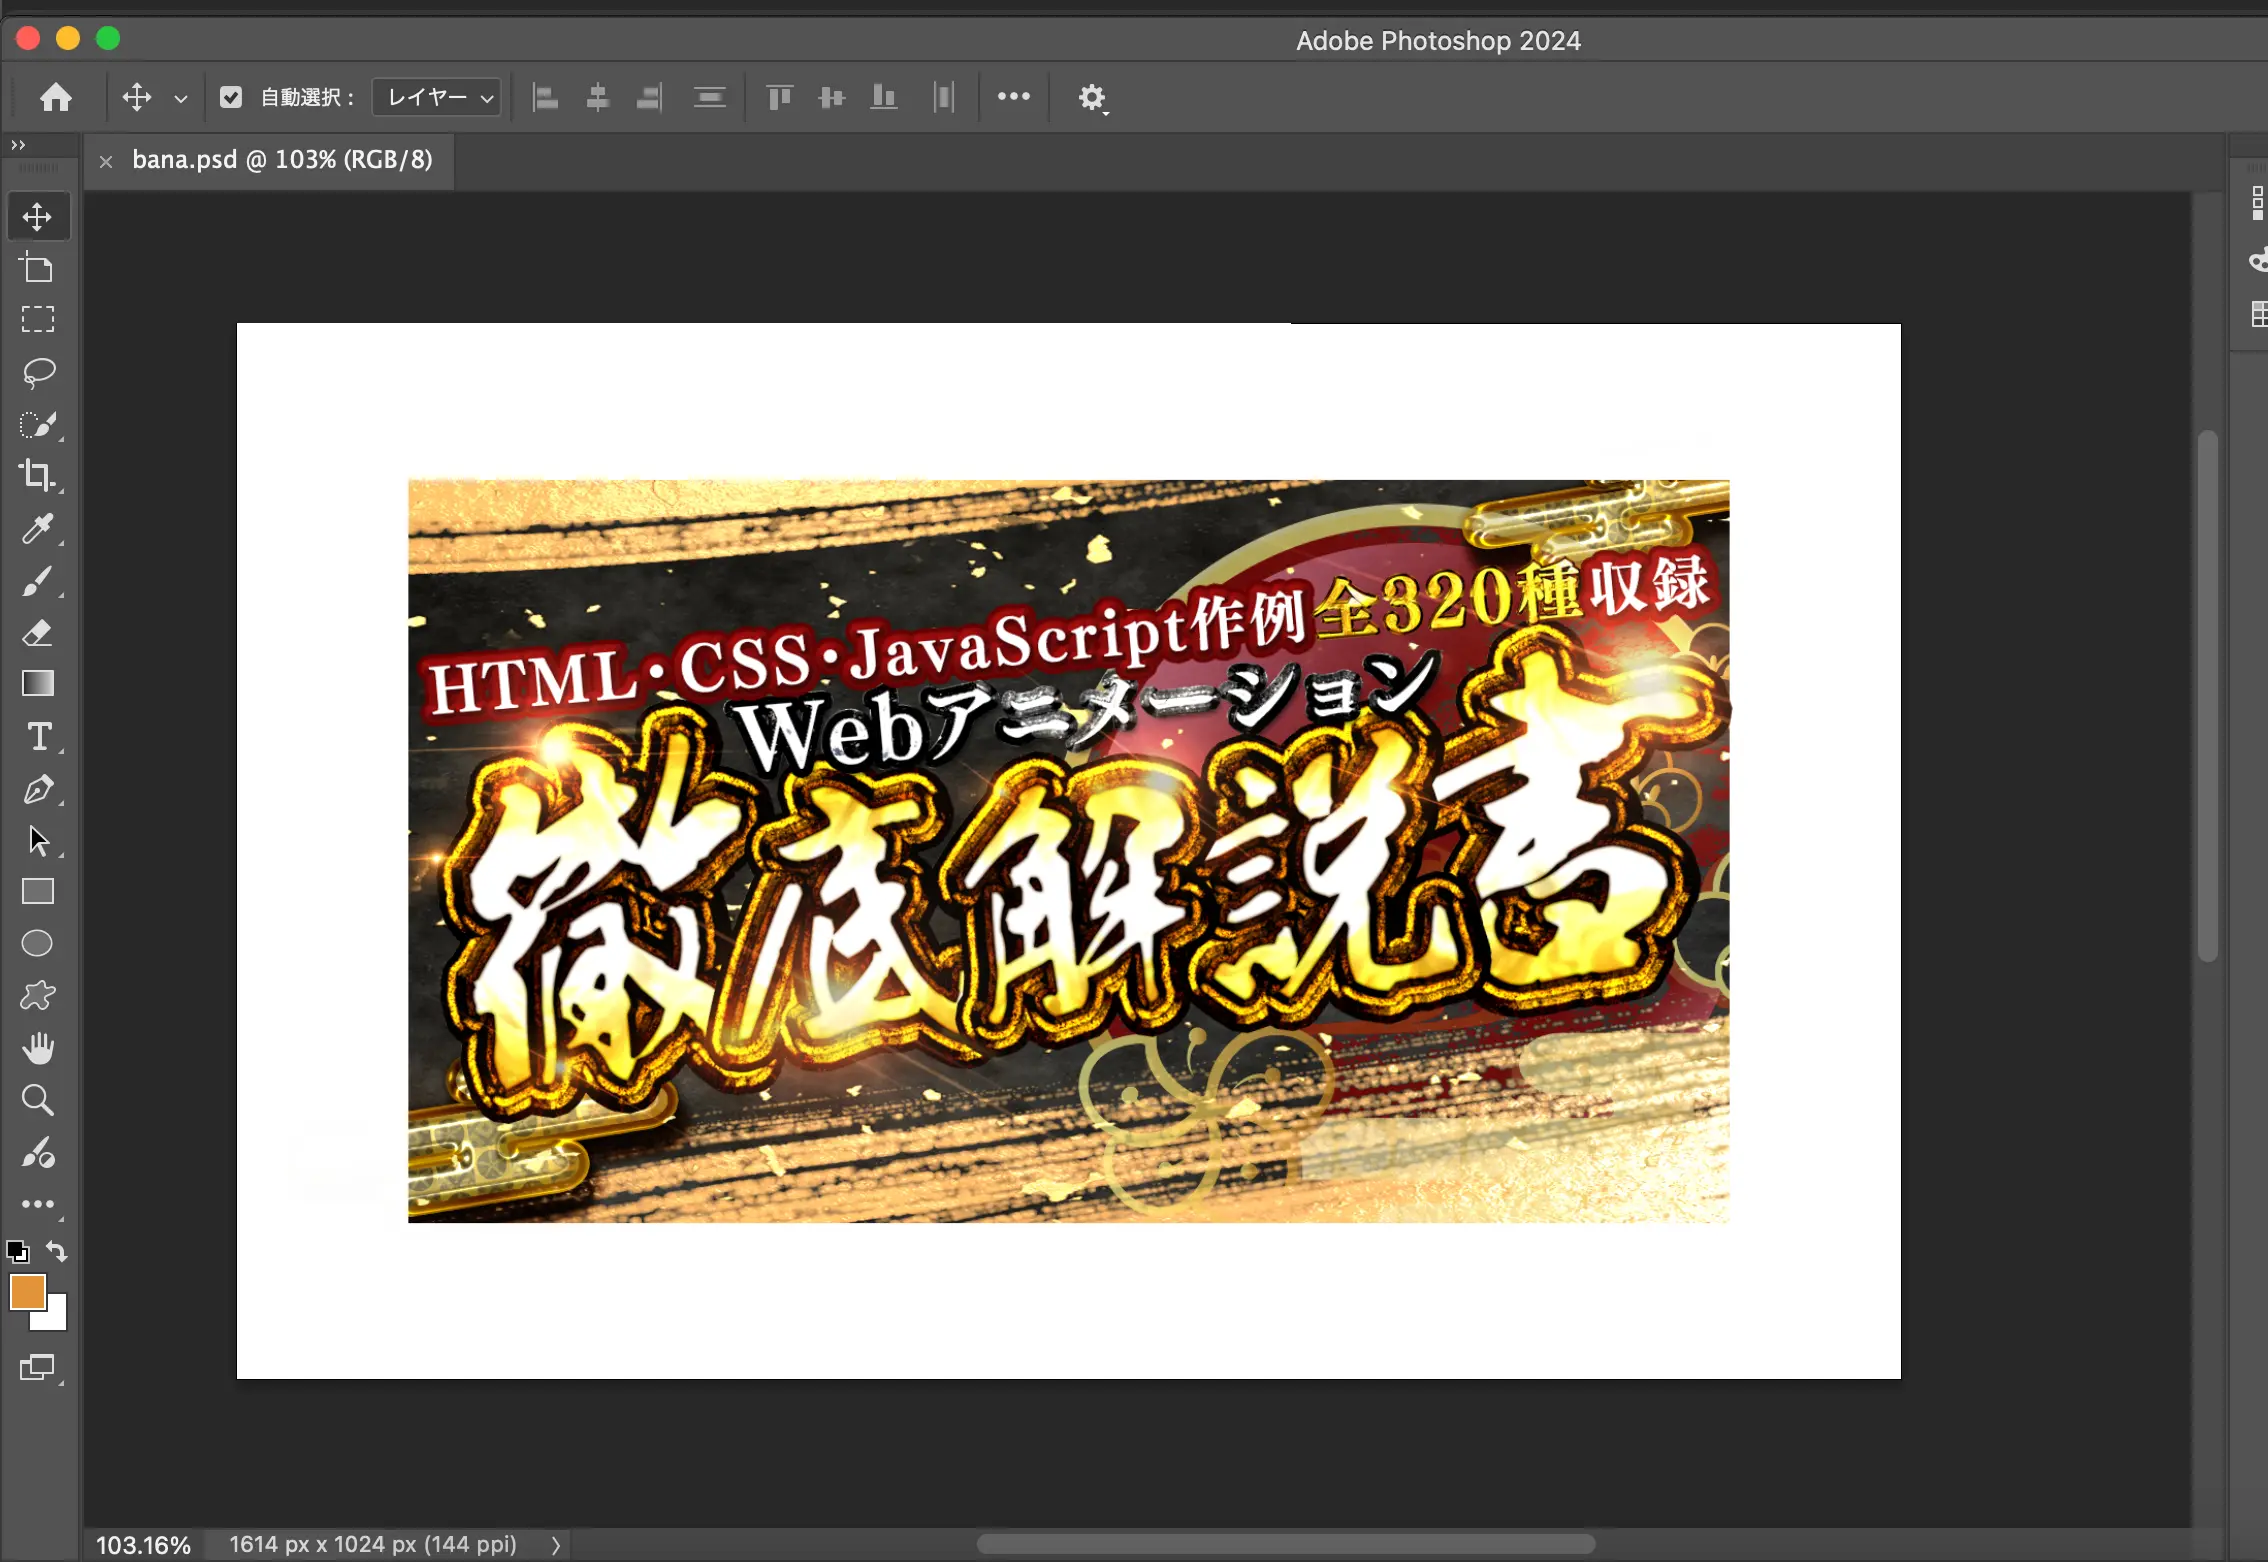Select the Artboard tool
The image size is (2268, 1562).
[x=38, y=268]
